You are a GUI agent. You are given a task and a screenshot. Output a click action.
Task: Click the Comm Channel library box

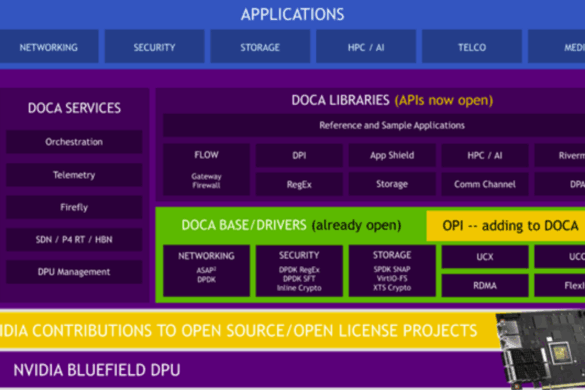pos(485,184)
